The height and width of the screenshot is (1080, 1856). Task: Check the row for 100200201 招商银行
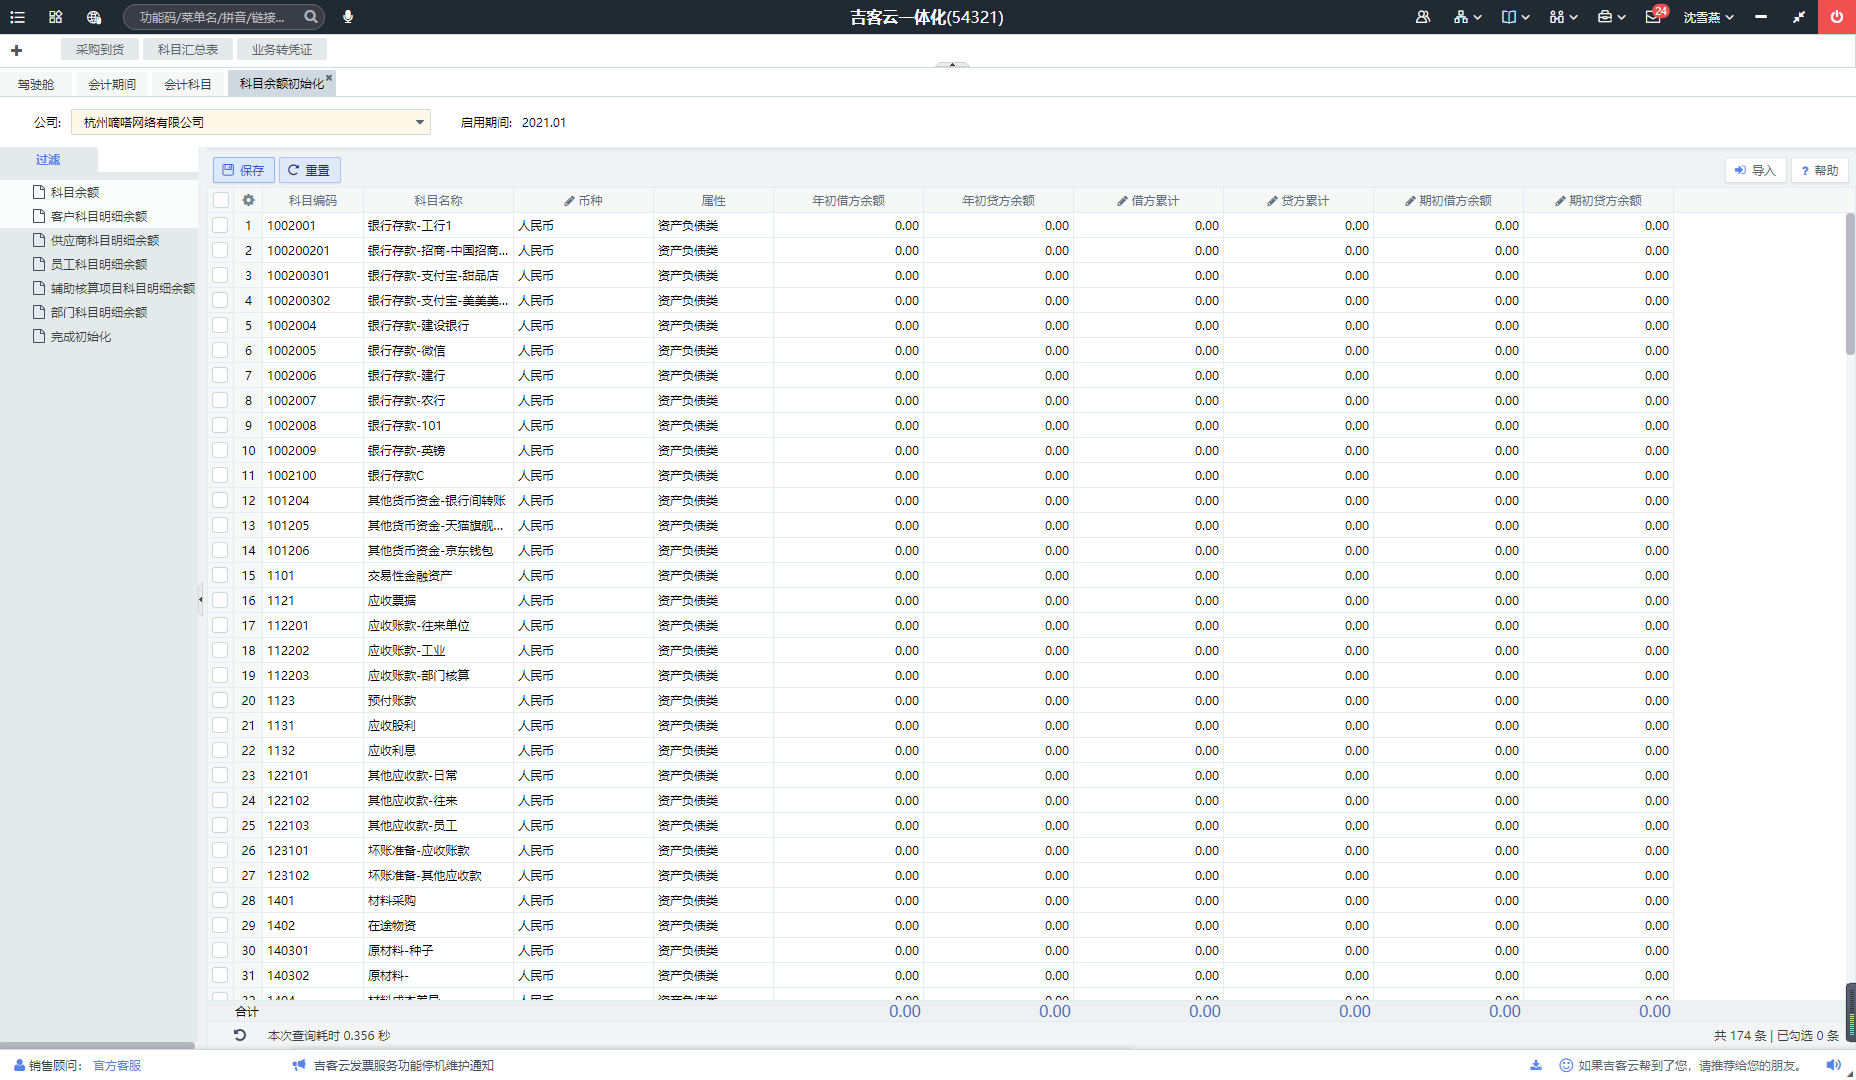pos(221,250)
